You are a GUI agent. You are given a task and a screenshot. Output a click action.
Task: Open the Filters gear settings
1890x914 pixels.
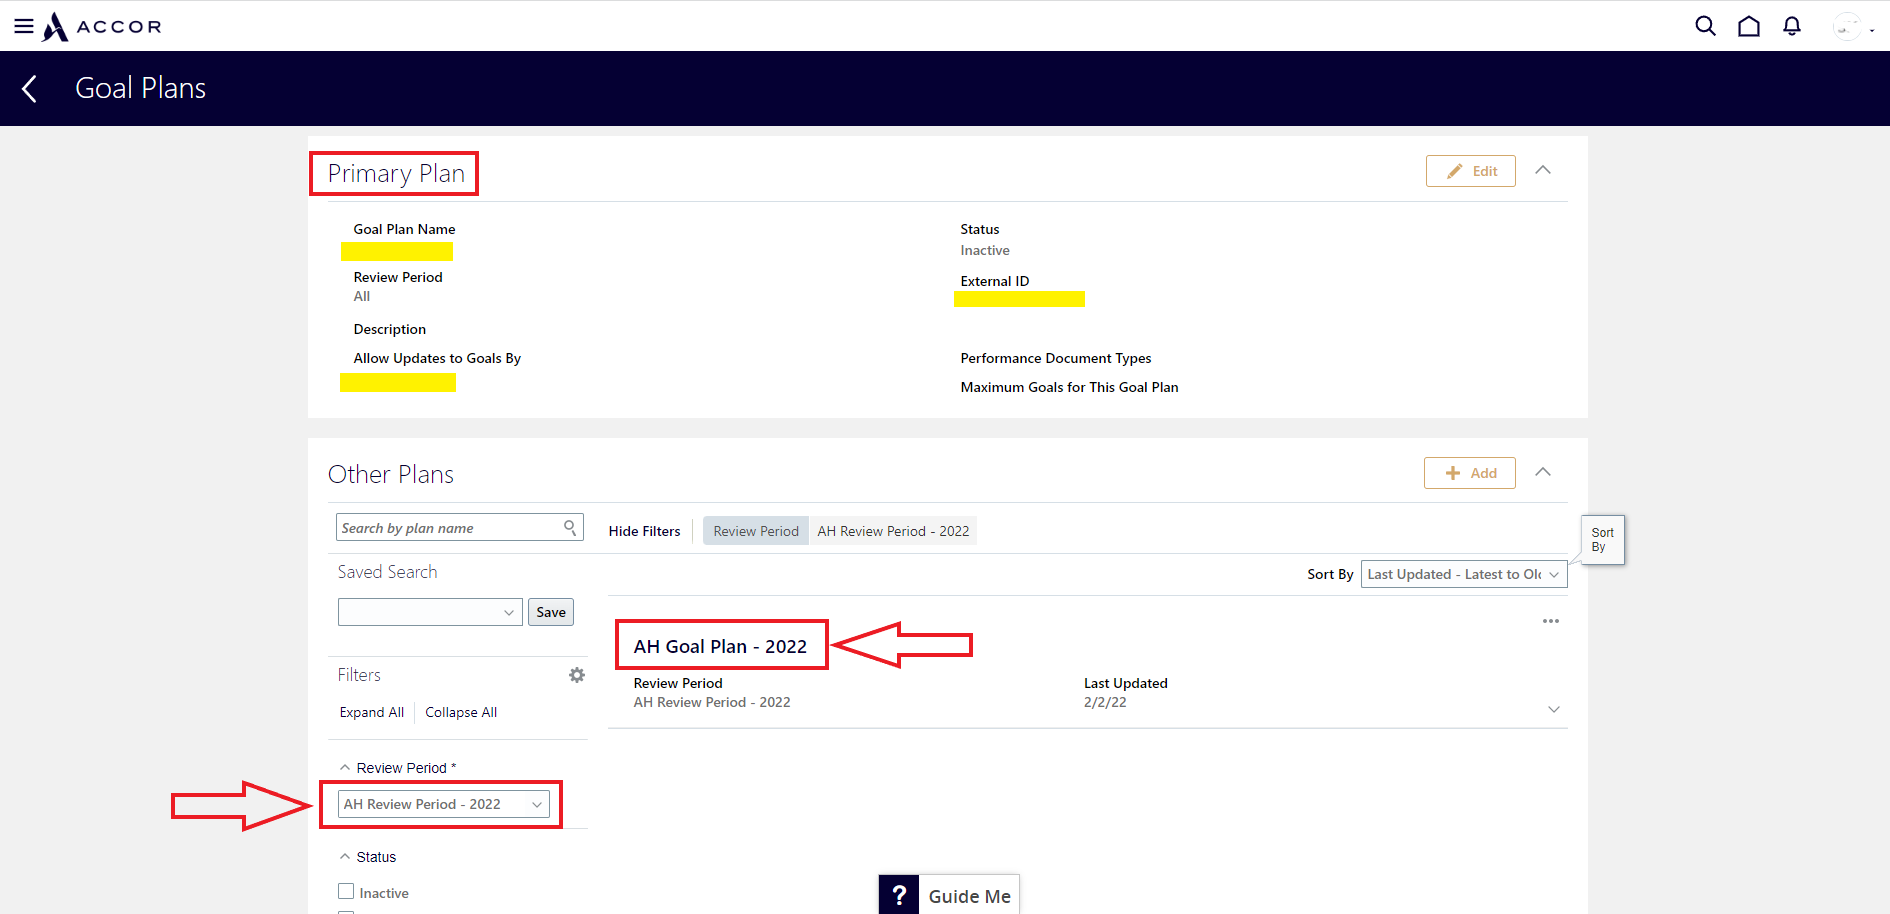577,675
